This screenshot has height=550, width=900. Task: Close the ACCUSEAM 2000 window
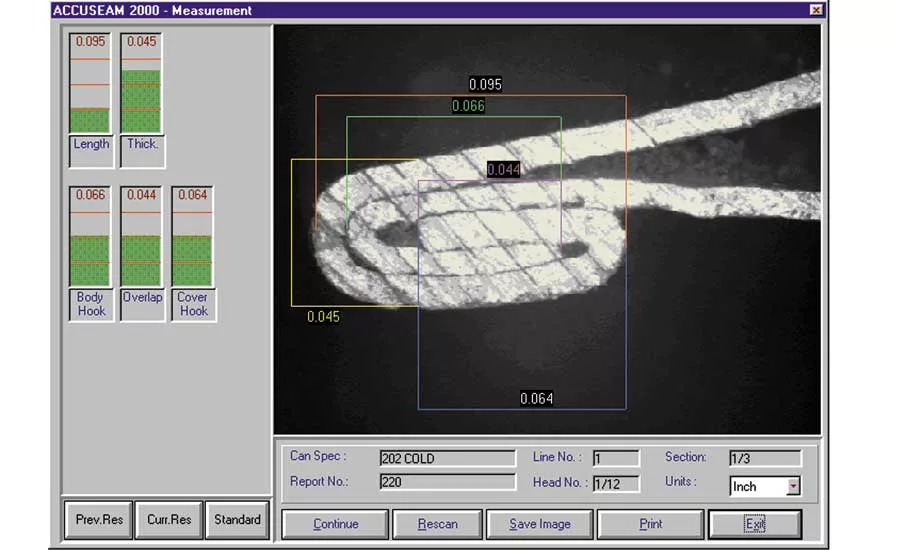[816, 10]
